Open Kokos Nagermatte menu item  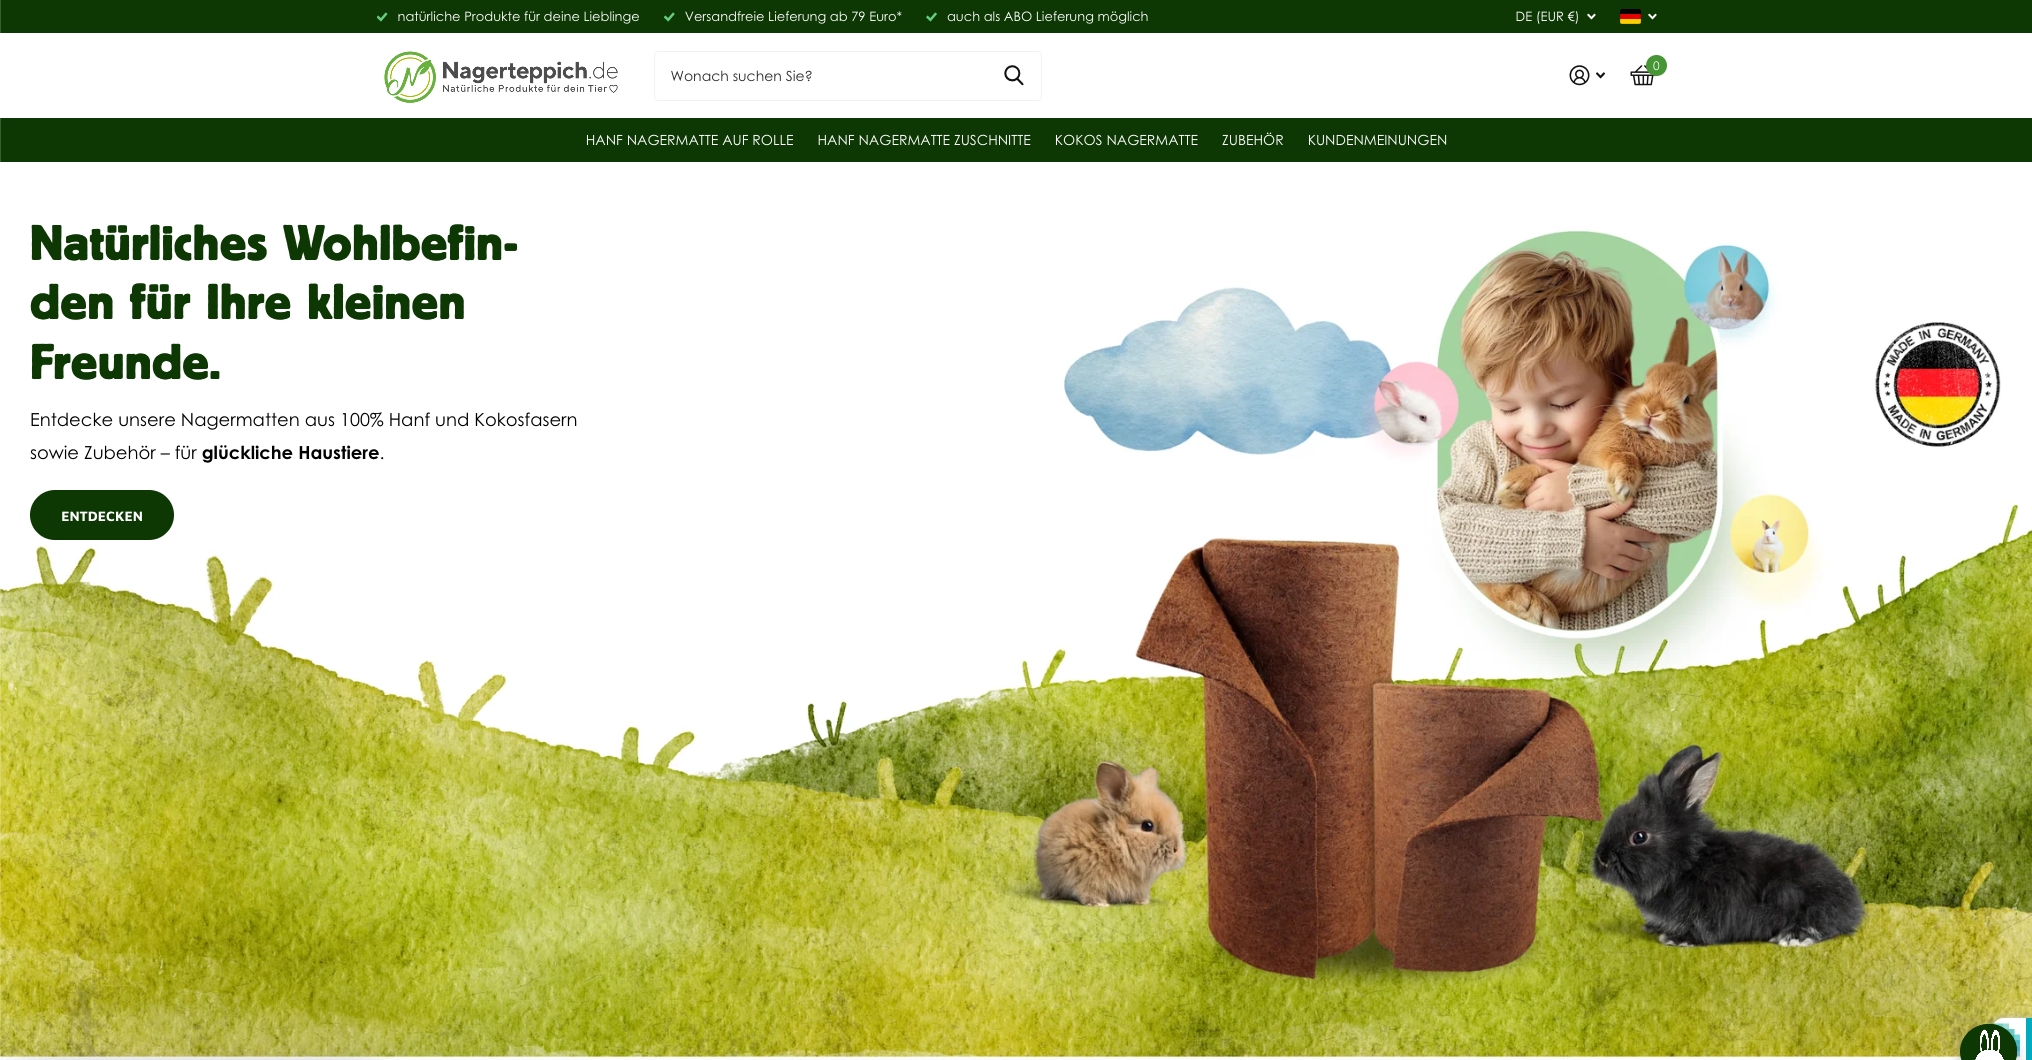click(x=1126, y=140)
